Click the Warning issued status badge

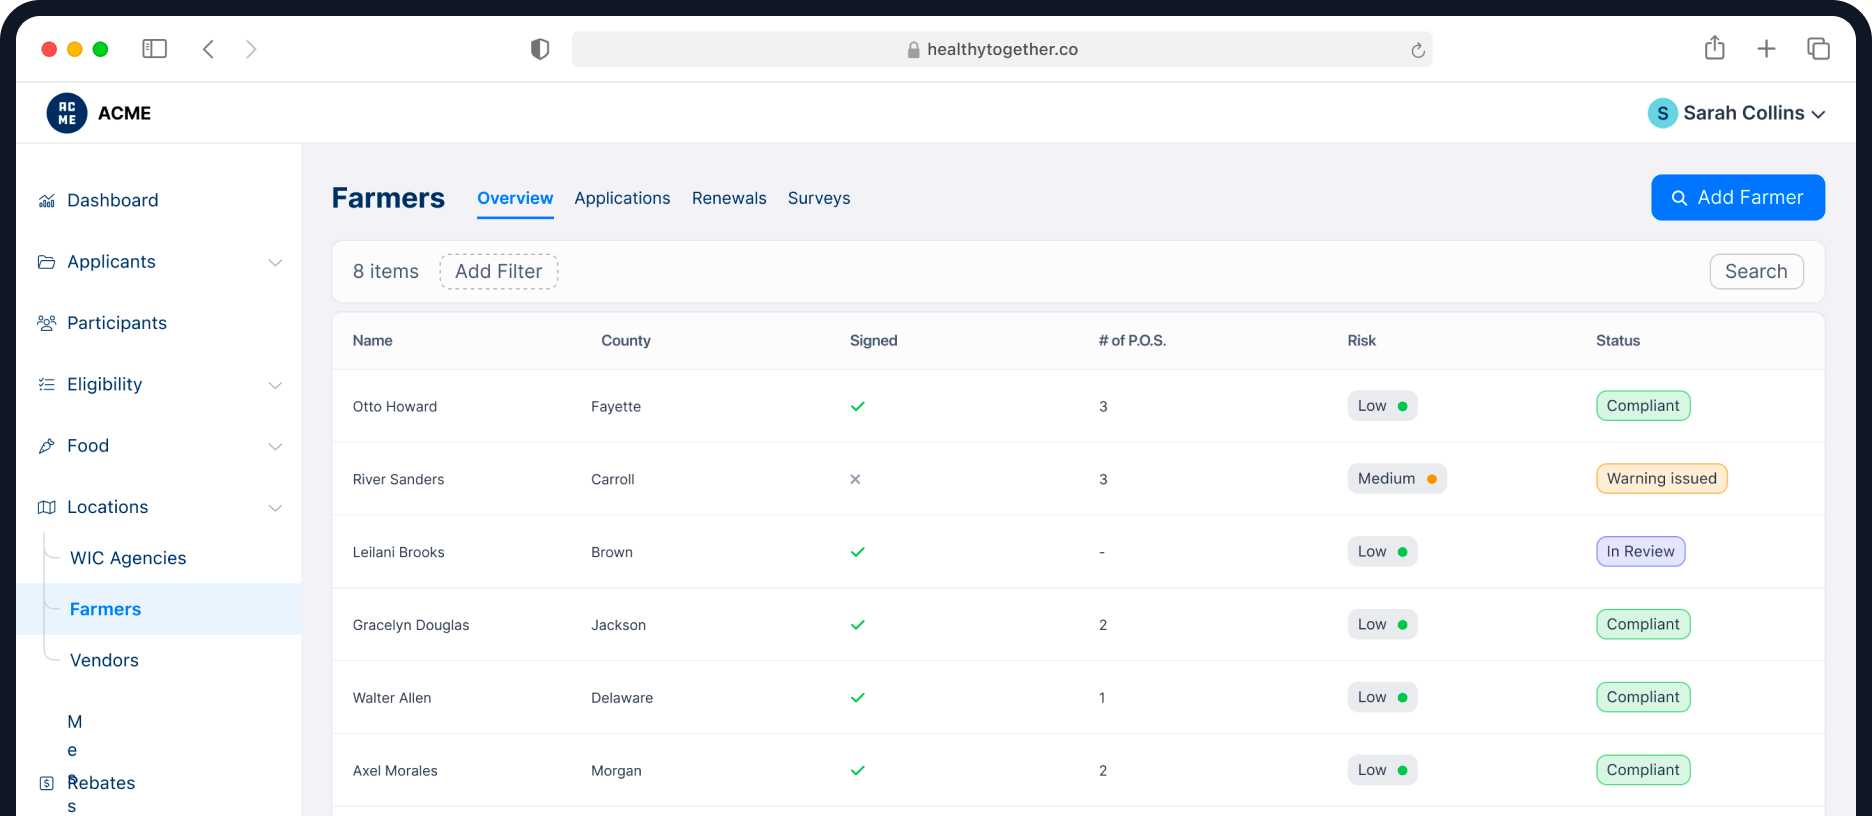point(1661,479)
